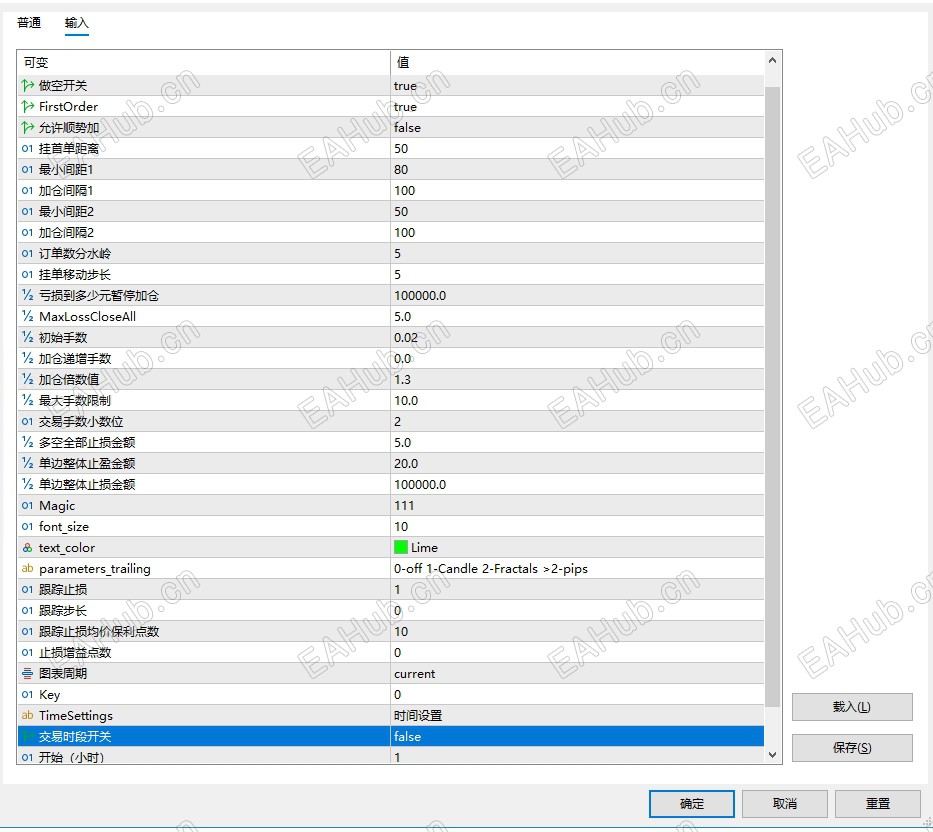Viewport: 933px width, 832px height.
Task: Click the integer icon beside font_size
Action: (27, 526)
